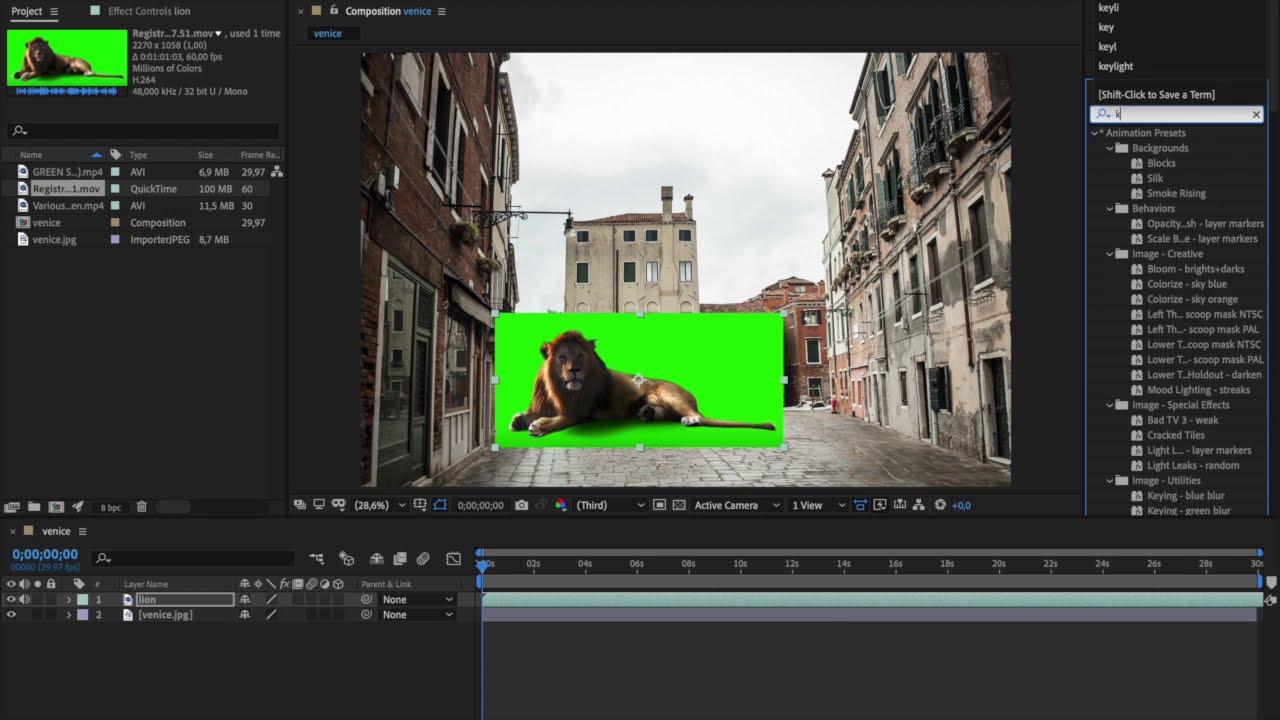
Task: Open the composition flowchart icon in viewer toolbar
Action: [x=920, y=505]
